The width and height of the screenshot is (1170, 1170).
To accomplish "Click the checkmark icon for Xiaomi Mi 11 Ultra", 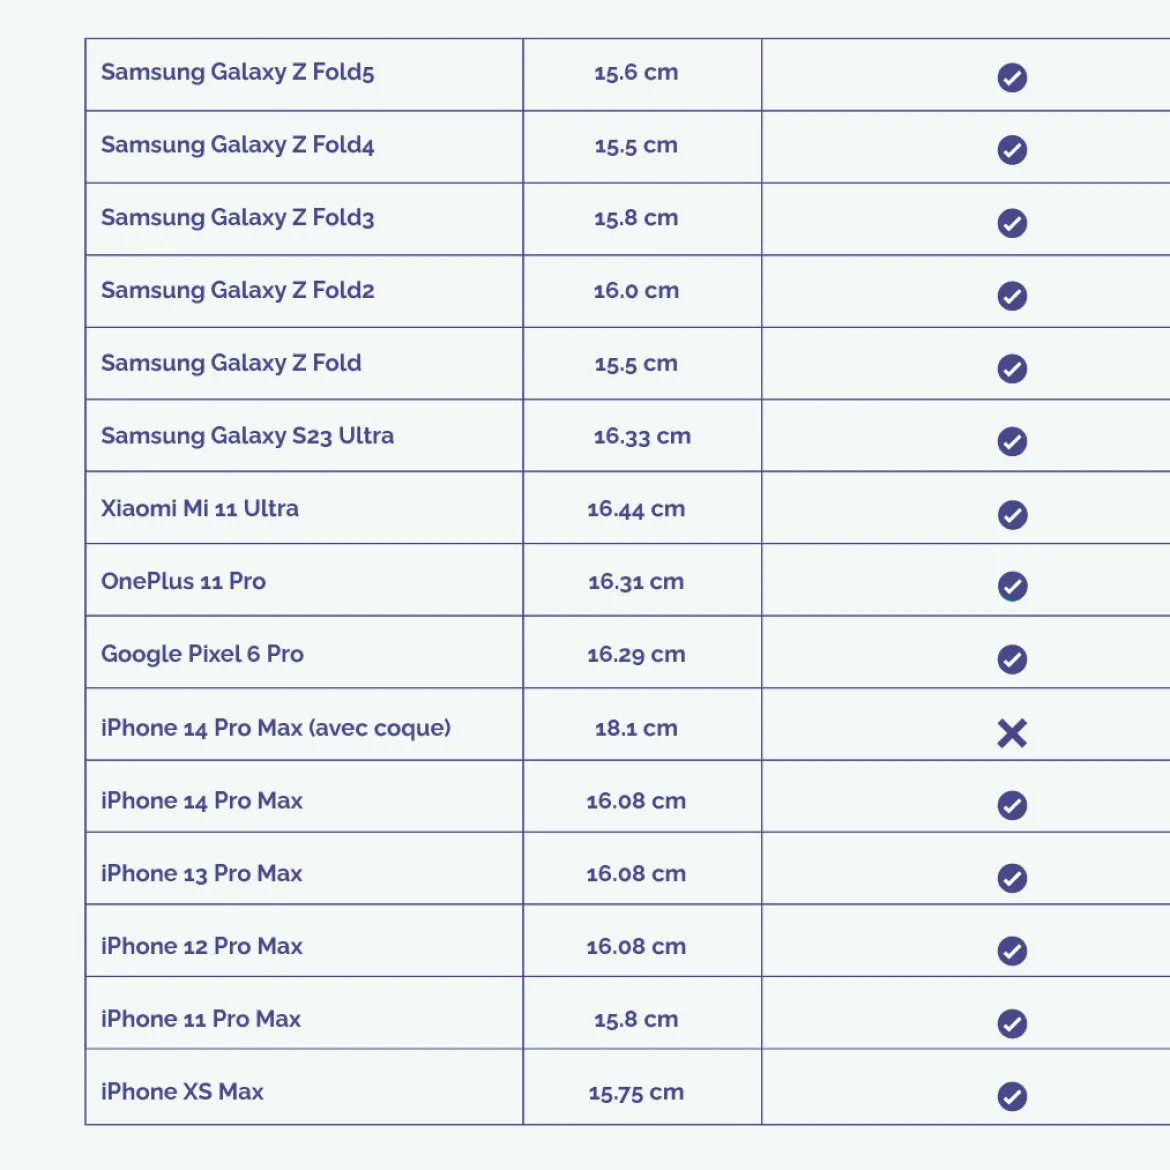I will point(1012,515).
